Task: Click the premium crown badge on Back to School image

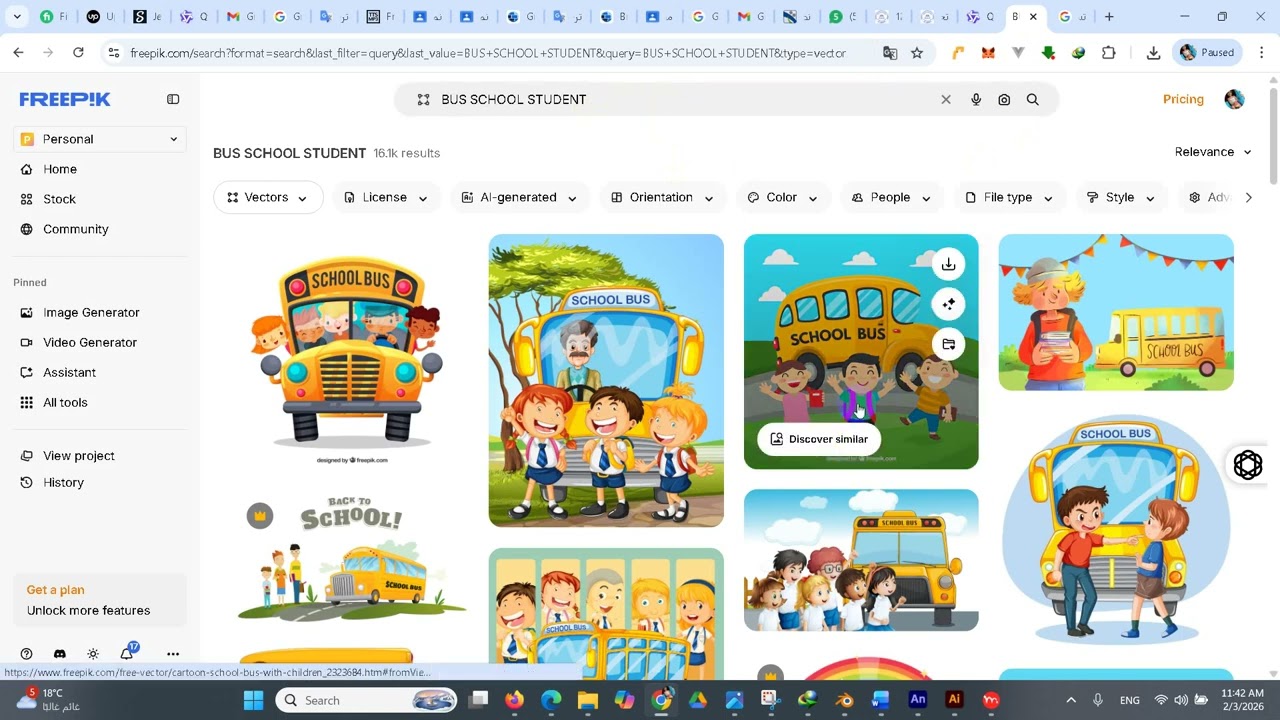Action: pos(260,516)
